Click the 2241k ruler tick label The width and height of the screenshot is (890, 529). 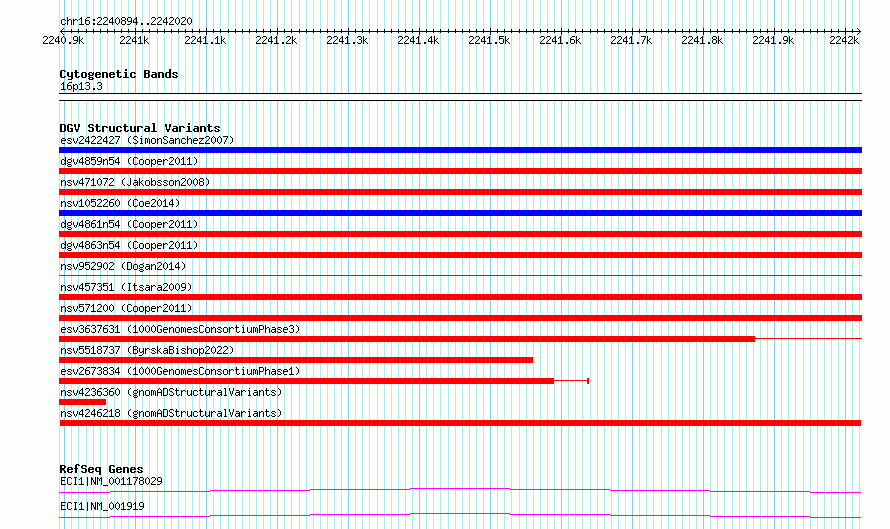point(134,40)
